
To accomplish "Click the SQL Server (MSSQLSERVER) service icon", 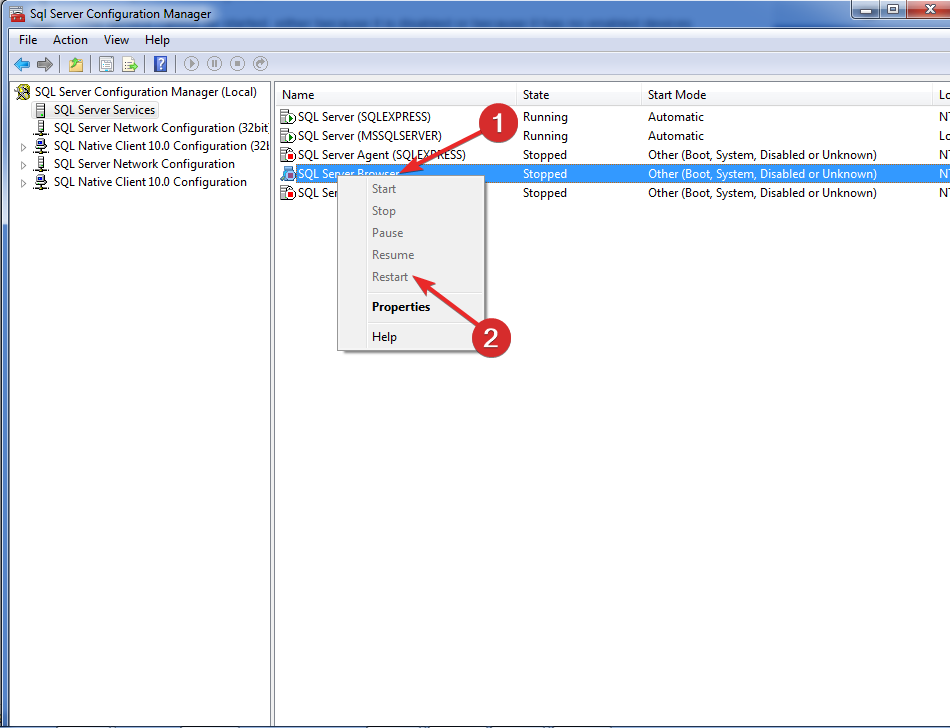I will pyautogui.click(x=288, y=136).
